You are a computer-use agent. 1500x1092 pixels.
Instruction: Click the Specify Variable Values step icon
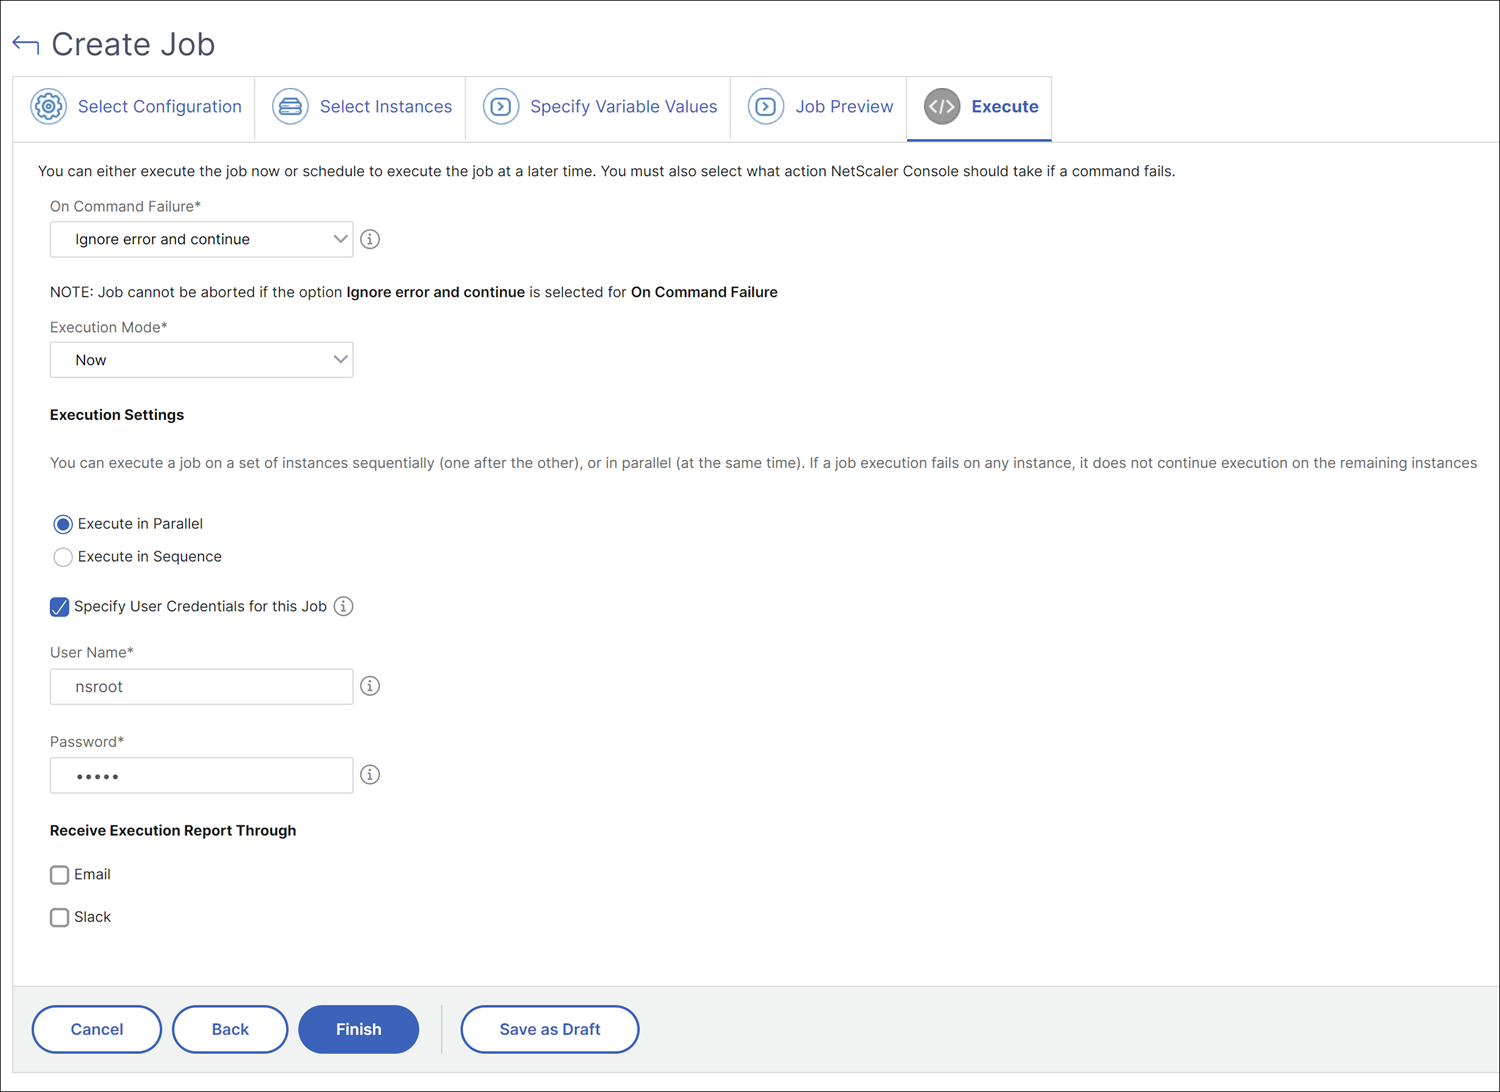[x=501, y=106]
